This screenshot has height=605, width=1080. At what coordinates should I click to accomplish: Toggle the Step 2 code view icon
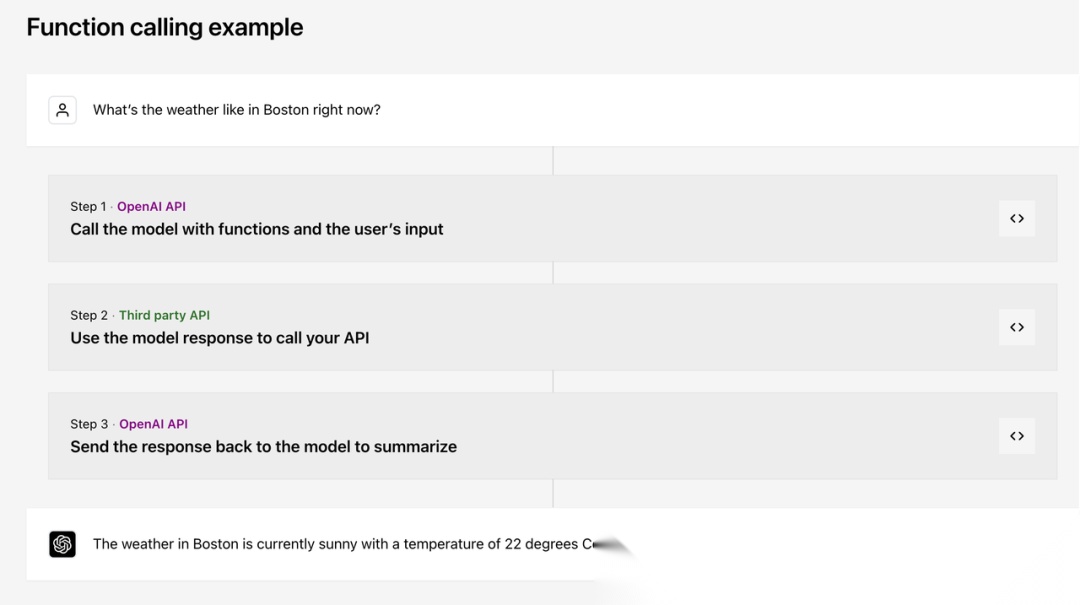[1016, 327]
